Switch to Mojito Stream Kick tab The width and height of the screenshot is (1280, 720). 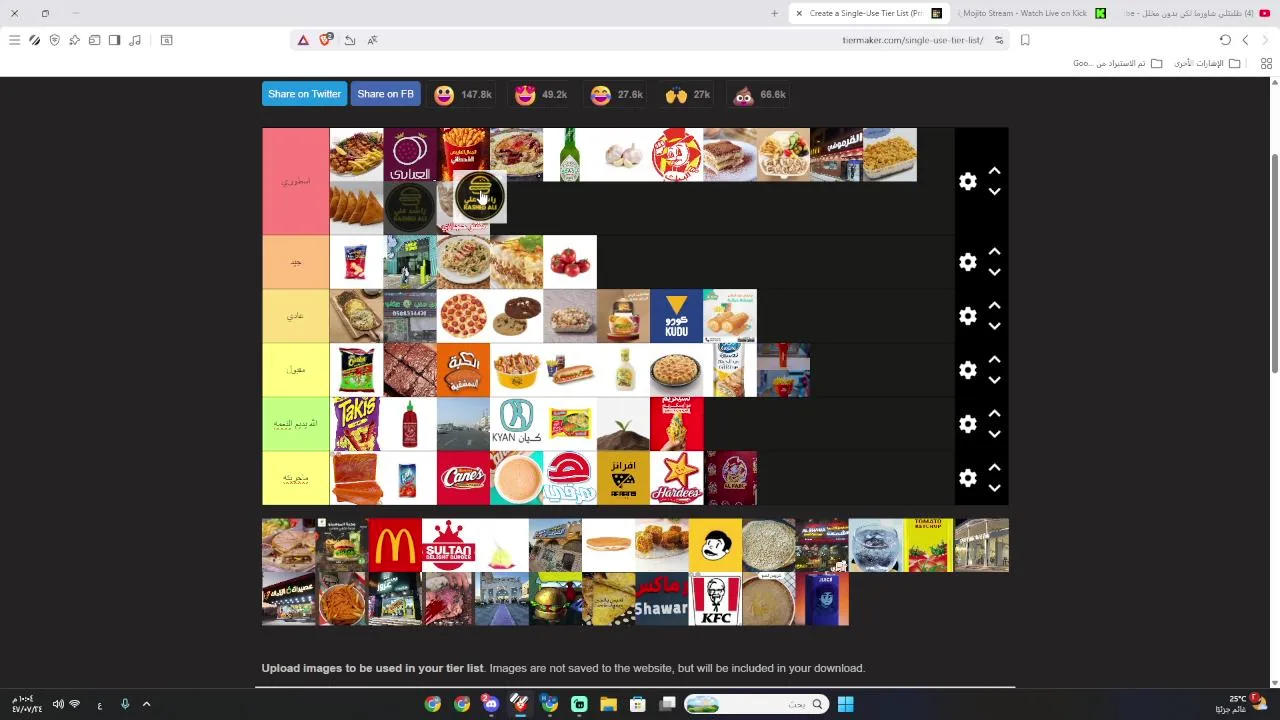tap(1030, 13)
